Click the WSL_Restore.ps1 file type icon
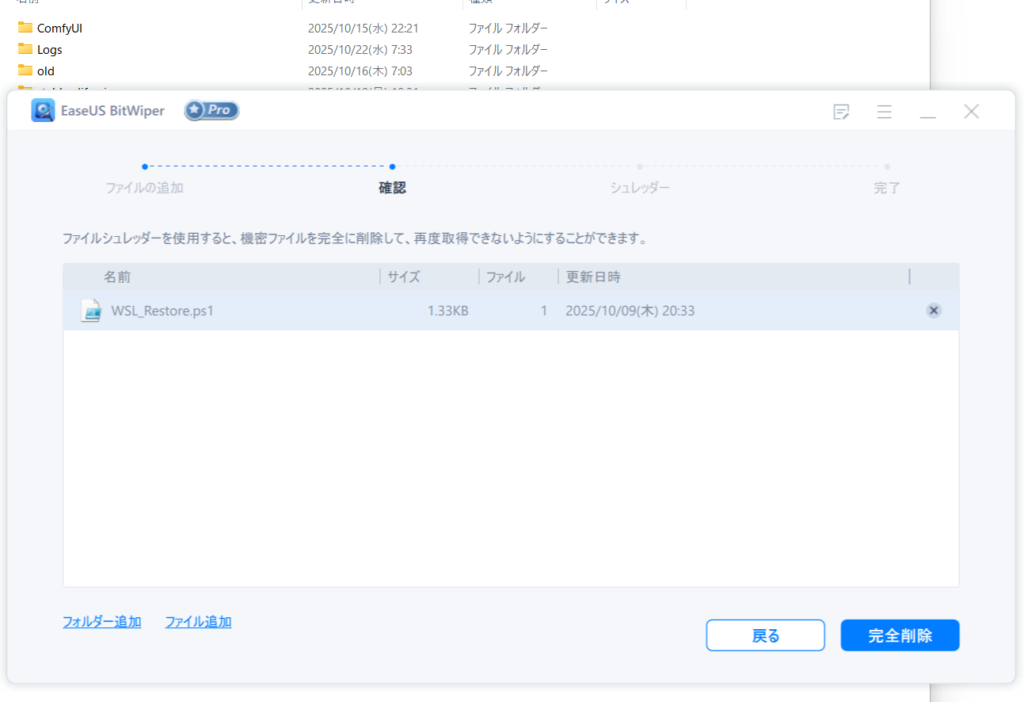The height and width of the screenshot is (702, 1024). [x=91, y=310]
